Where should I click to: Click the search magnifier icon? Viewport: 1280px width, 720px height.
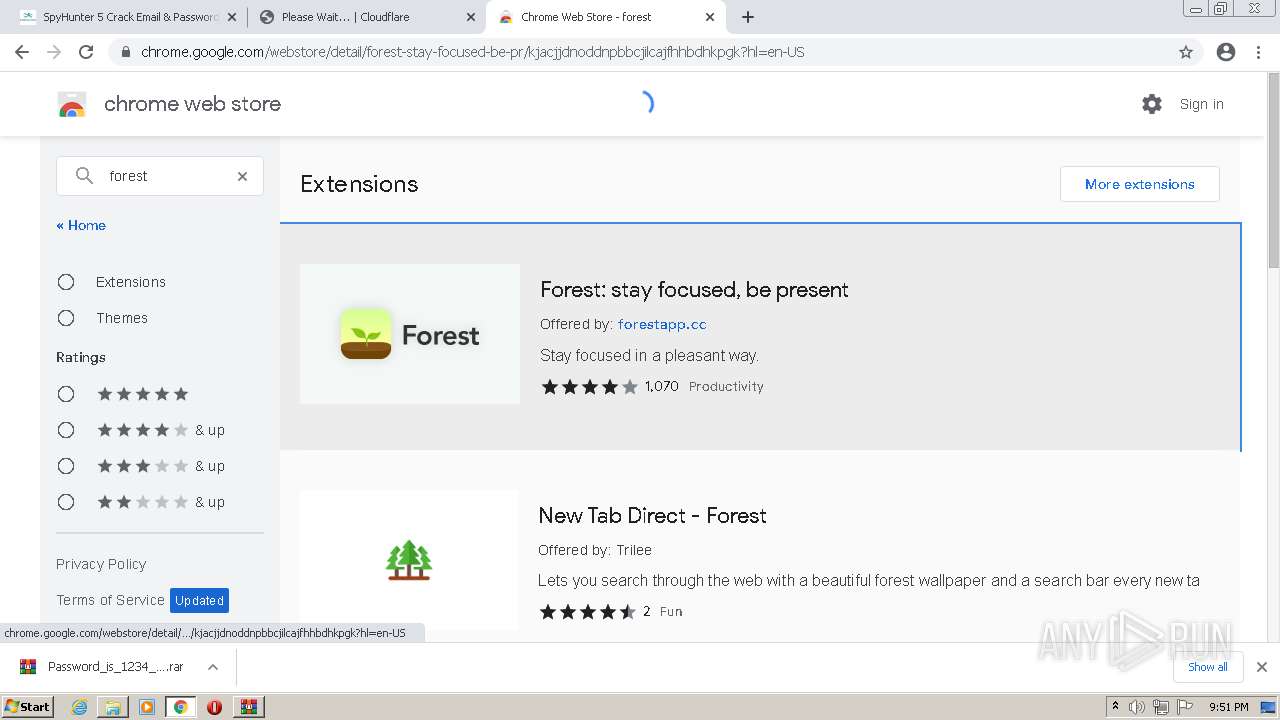[x=85, y=176]
